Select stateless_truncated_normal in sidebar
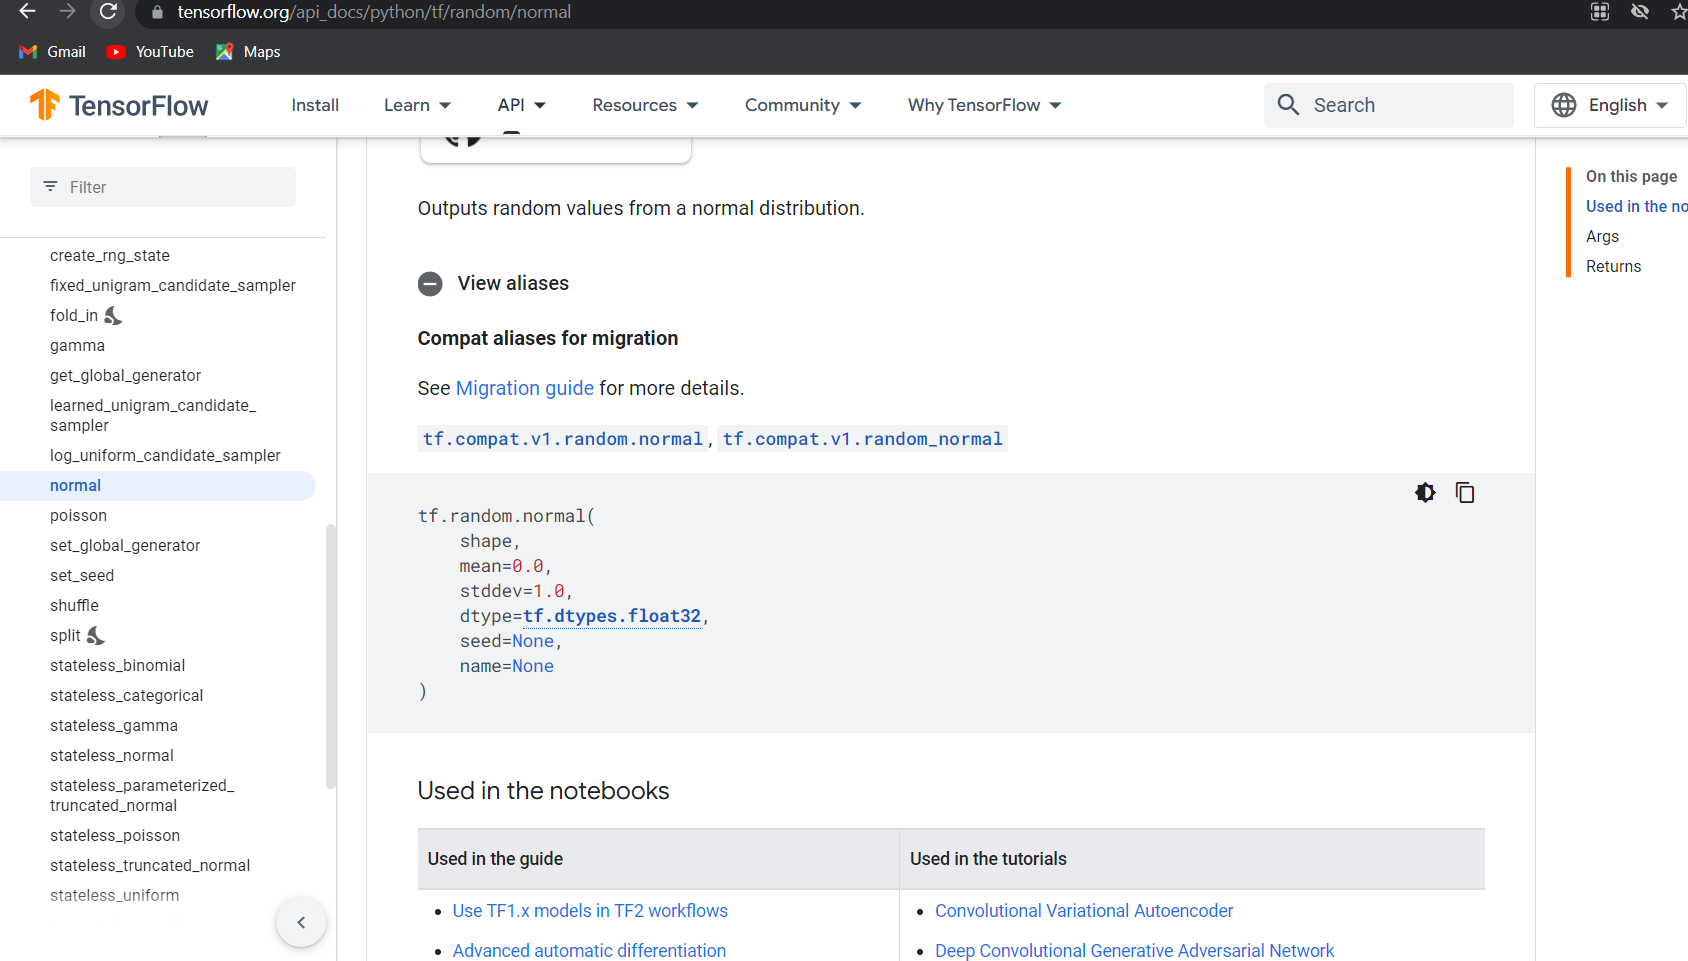Screen dimensions: 1688x961 (x=150, y=866)
